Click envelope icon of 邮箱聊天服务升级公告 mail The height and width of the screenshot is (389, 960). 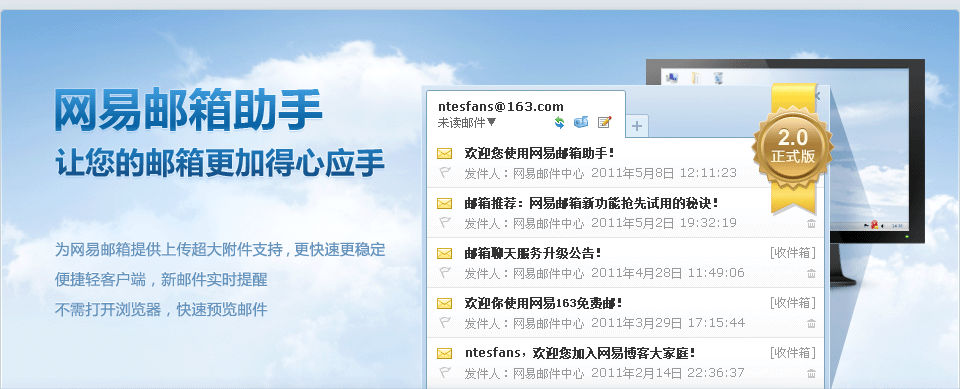444,254
